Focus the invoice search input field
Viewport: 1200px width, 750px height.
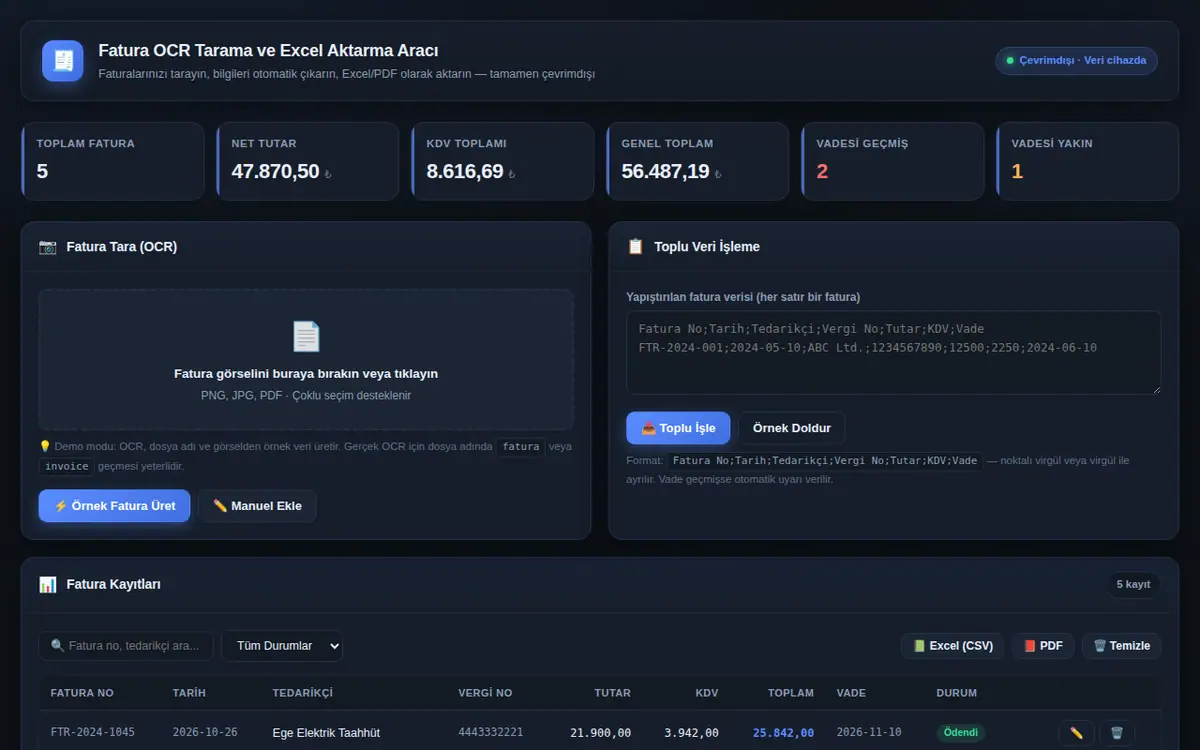click(x=126, y=646)
